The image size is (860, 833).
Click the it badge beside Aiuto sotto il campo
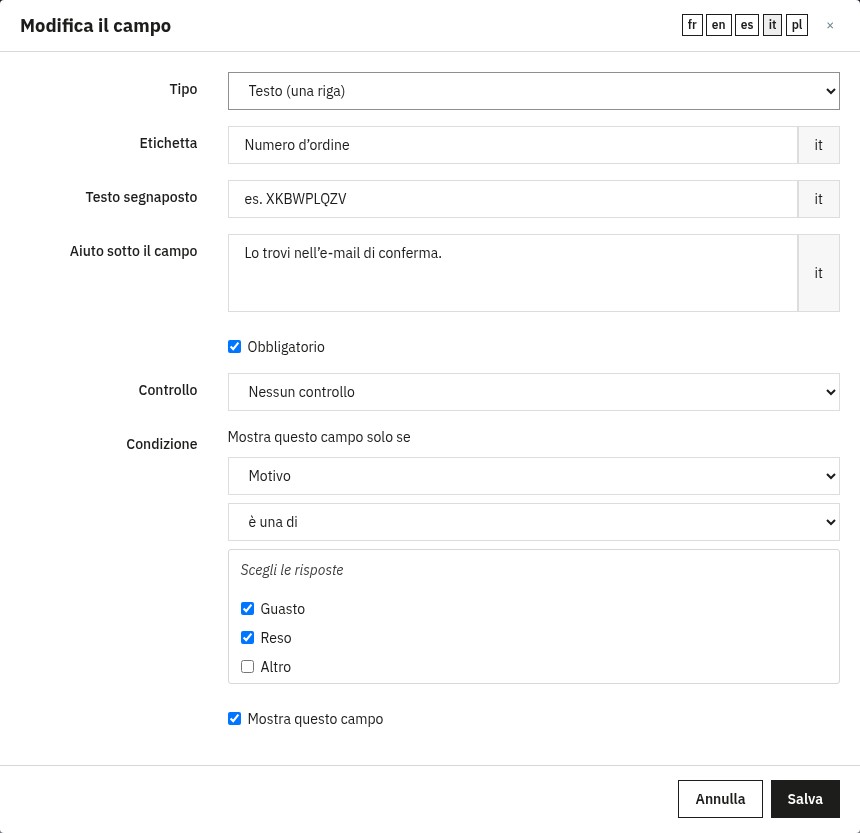(818, 273)
